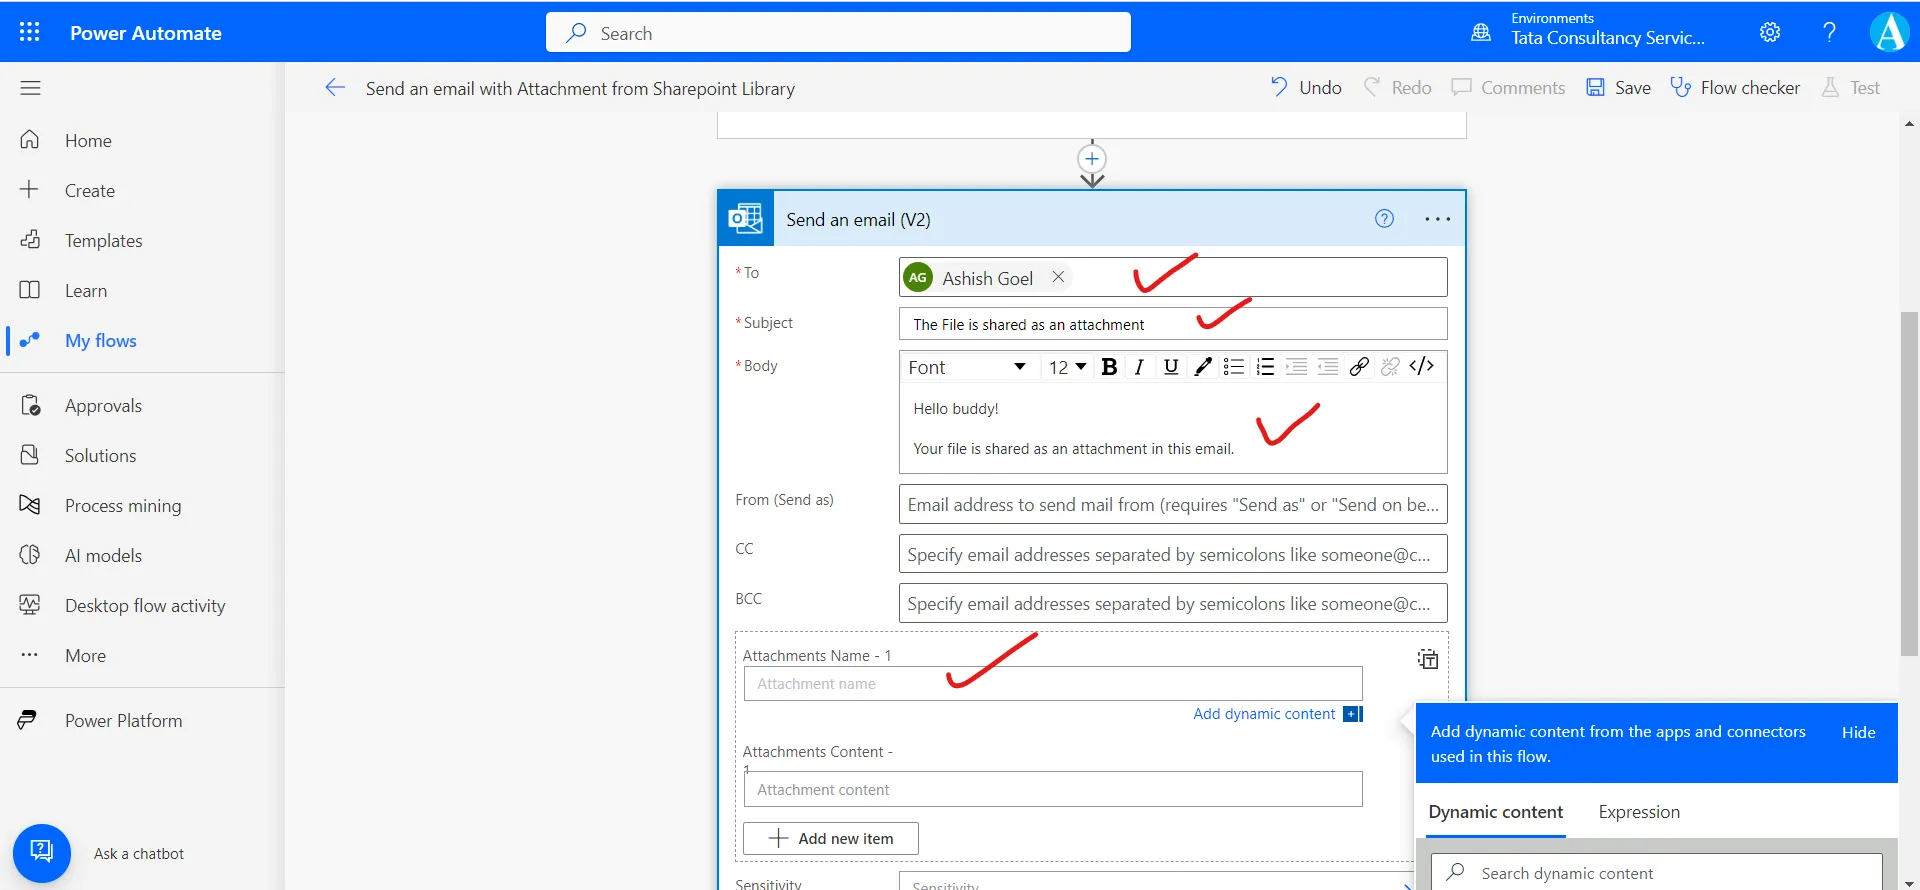Click the Undo button
The height and width of the screenshot is (890, 1920).
coord(1306,88)
